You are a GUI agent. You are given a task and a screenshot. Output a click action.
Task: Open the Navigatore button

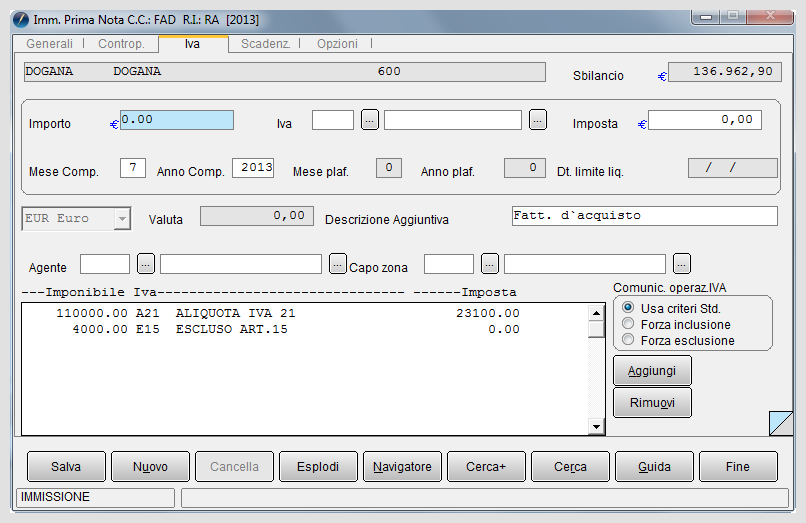click(402, 466)
